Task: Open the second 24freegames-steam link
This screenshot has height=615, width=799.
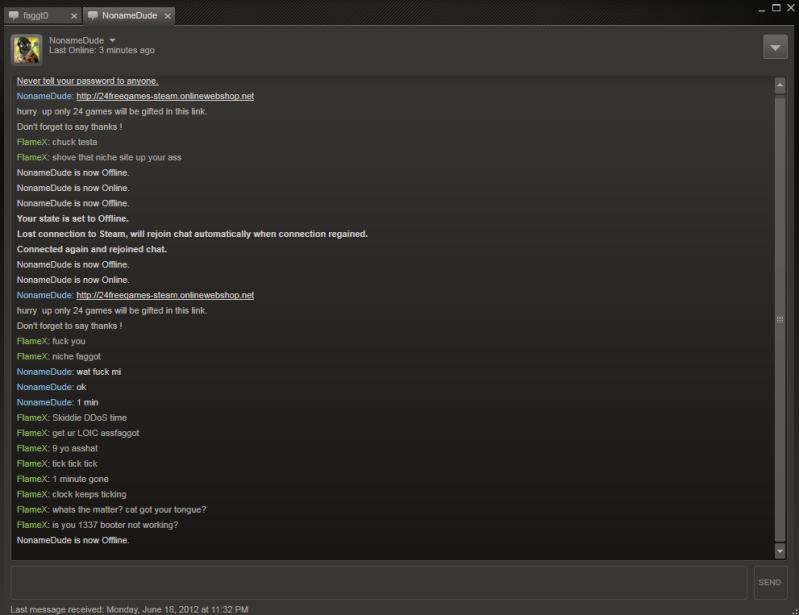Action: point(165,295)
